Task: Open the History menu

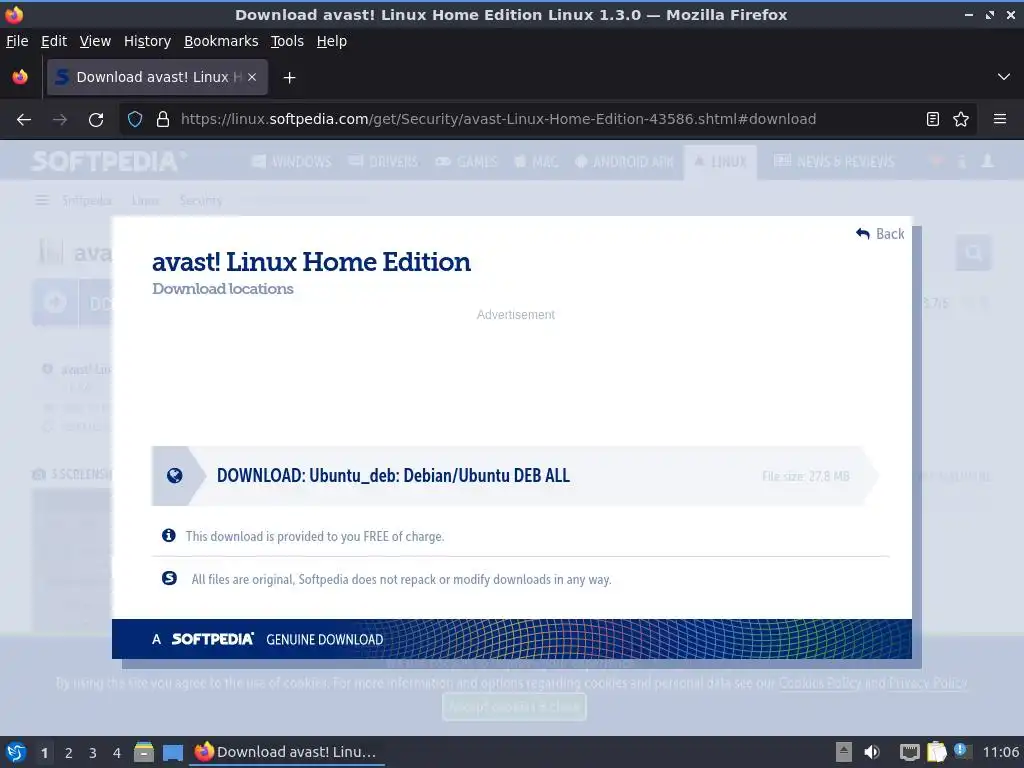Action: click(x=147, y=41)
